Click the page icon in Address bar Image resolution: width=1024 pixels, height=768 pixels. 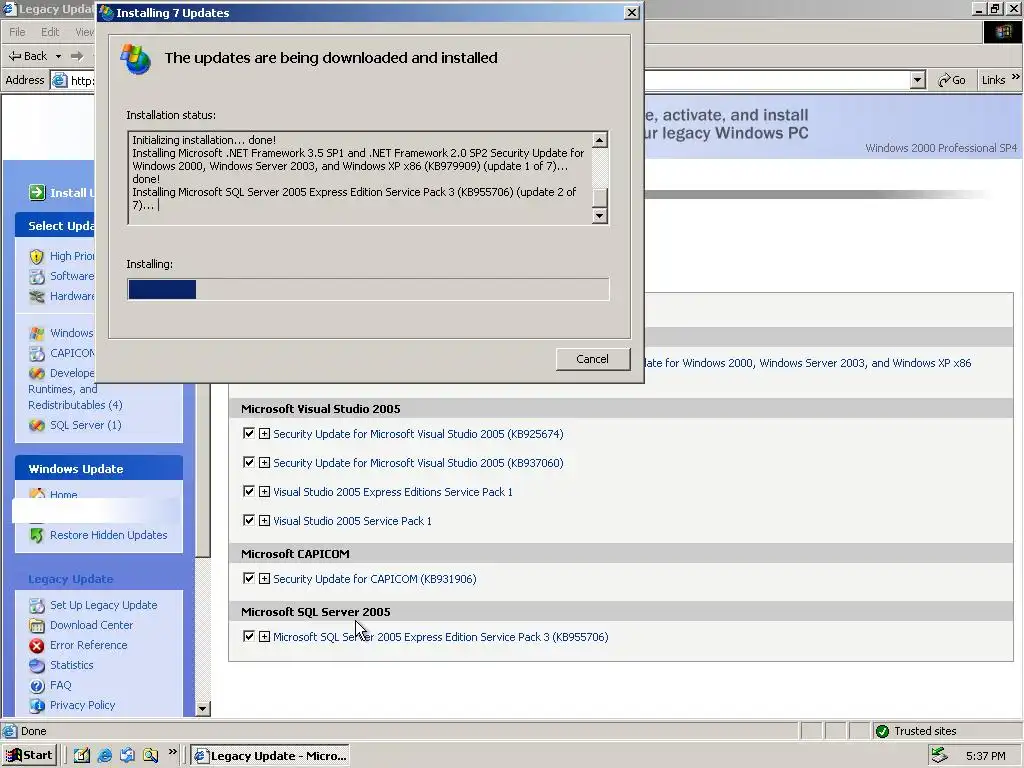point(59,80)
